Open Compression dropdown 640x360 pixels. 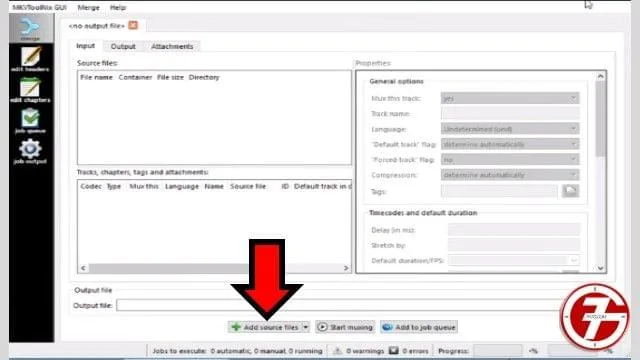pos(510,175)
